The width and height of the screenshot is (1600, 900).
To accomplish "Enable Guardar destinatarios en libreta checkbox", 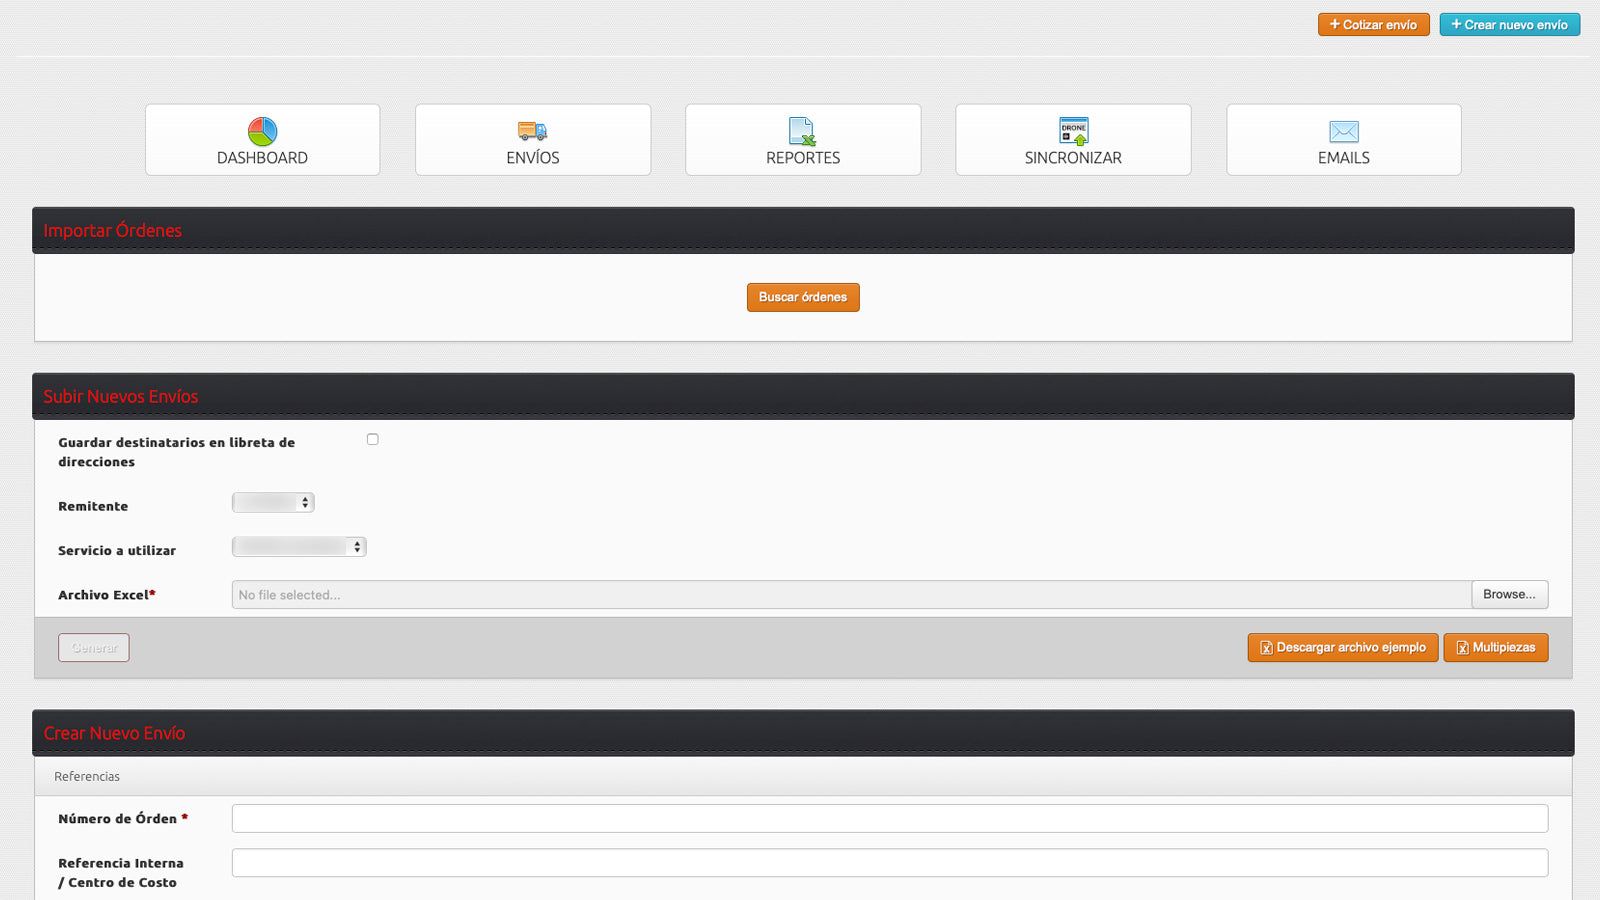I will pos(373,439).
